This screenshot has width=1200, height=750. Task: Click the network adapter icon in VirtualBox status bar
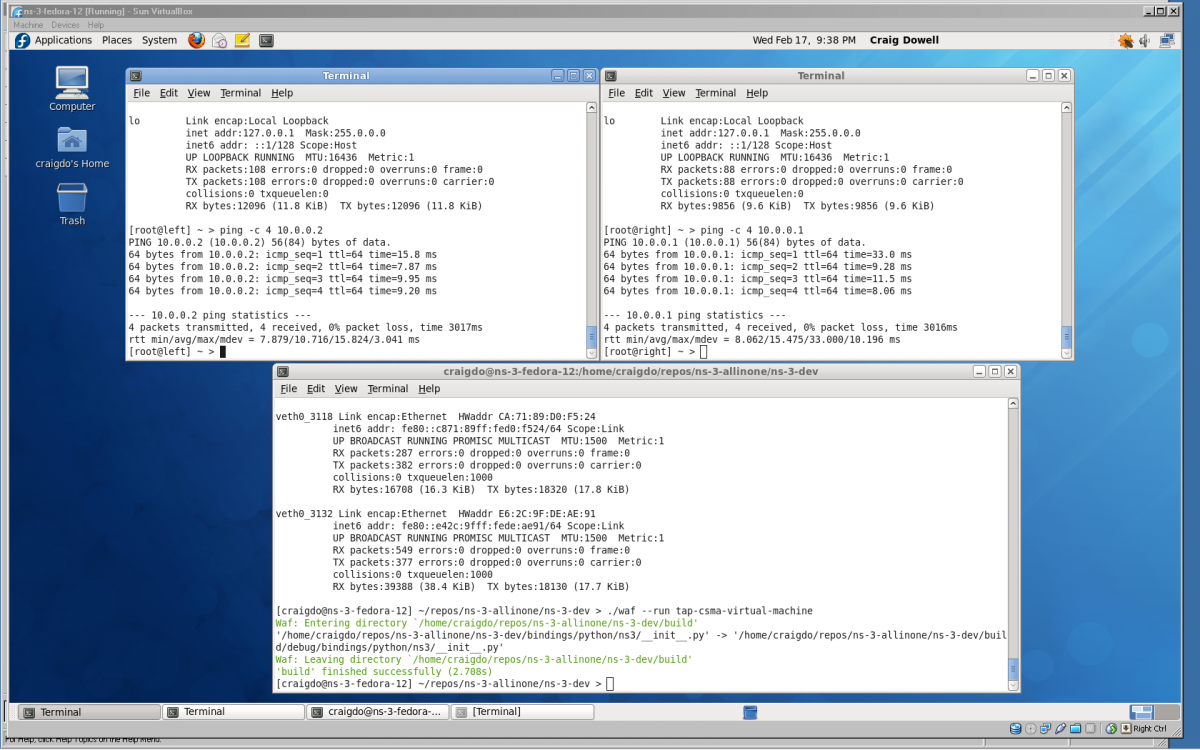click(1044, 728)
